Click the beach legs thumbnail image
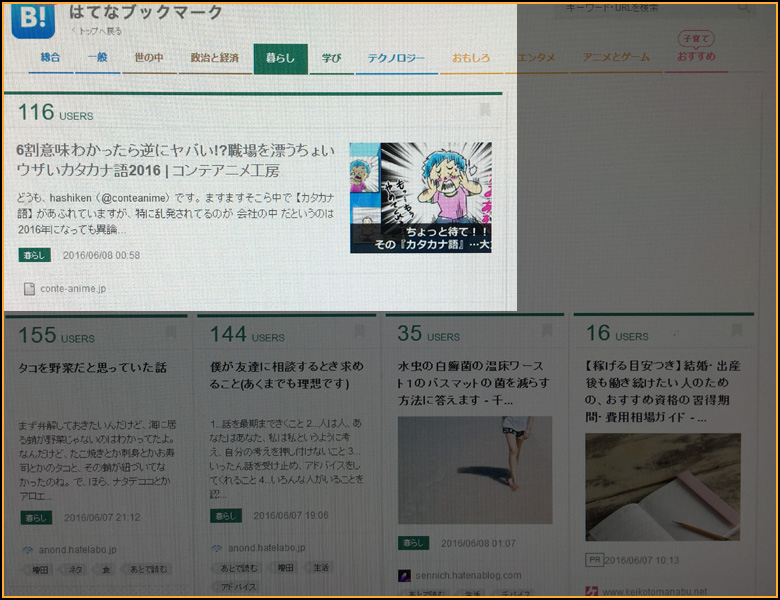Image resolution: width=780 pixels, height=600 pixels. (475, 470)
